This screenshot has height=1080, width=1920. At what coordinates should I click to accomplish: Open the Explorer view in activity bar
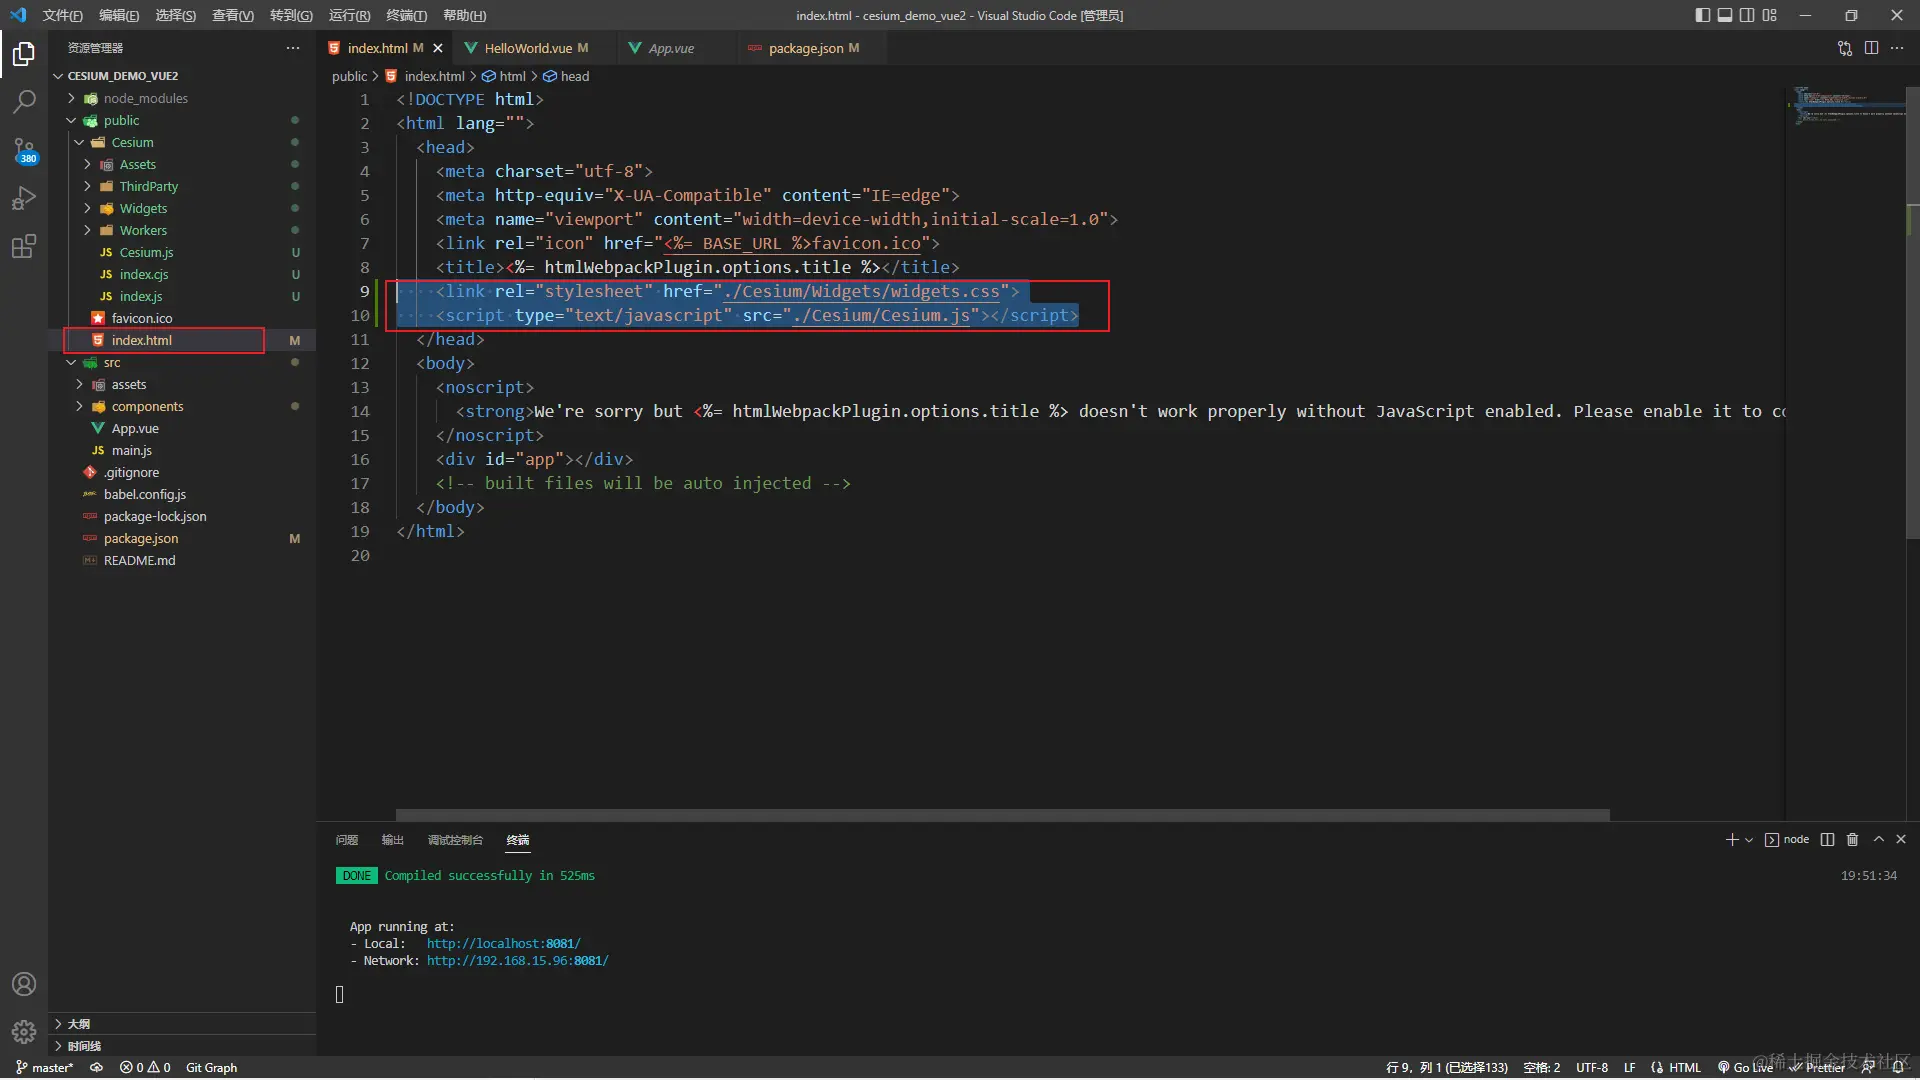pyautogui.click(x=24, y=53)
